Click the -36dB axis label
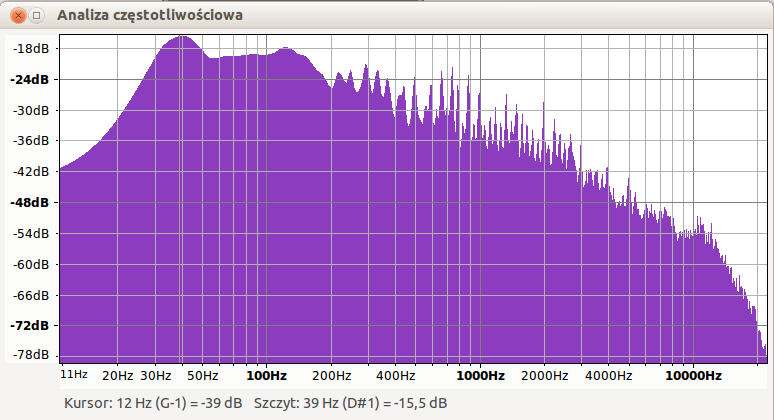774x420 pixels. click(x=31, y=141)
